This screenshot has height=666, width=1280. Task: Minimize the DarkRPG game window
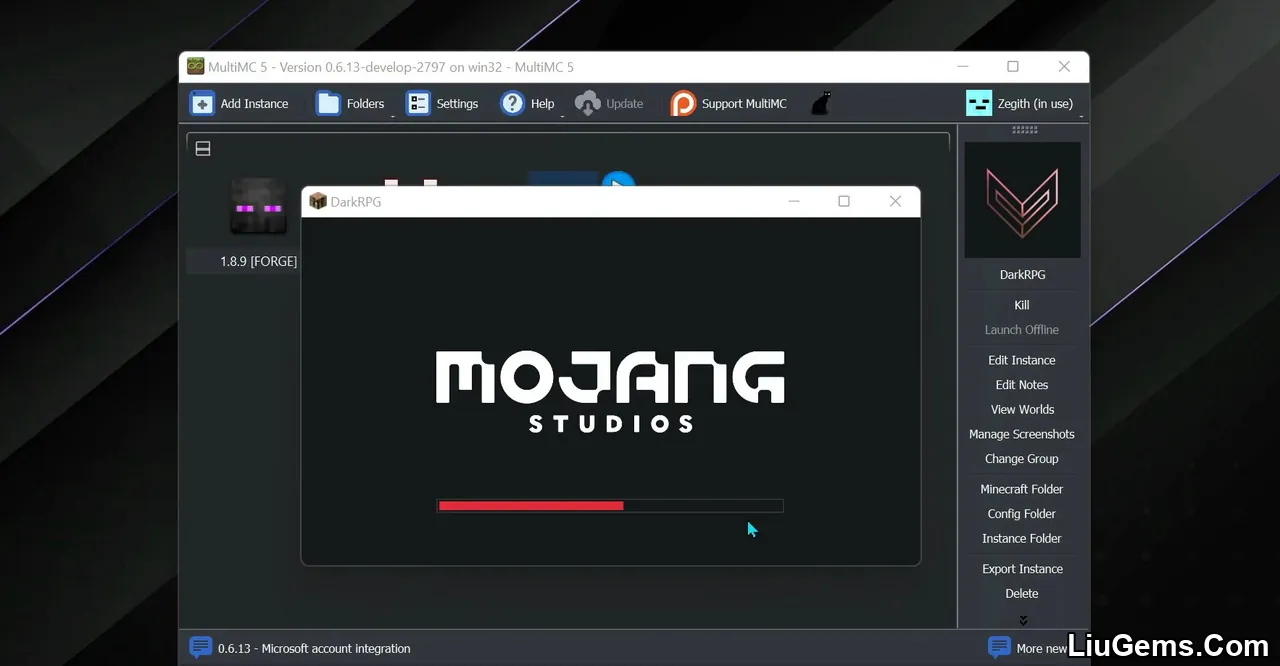pyautogui.click(x=794, y=201)
